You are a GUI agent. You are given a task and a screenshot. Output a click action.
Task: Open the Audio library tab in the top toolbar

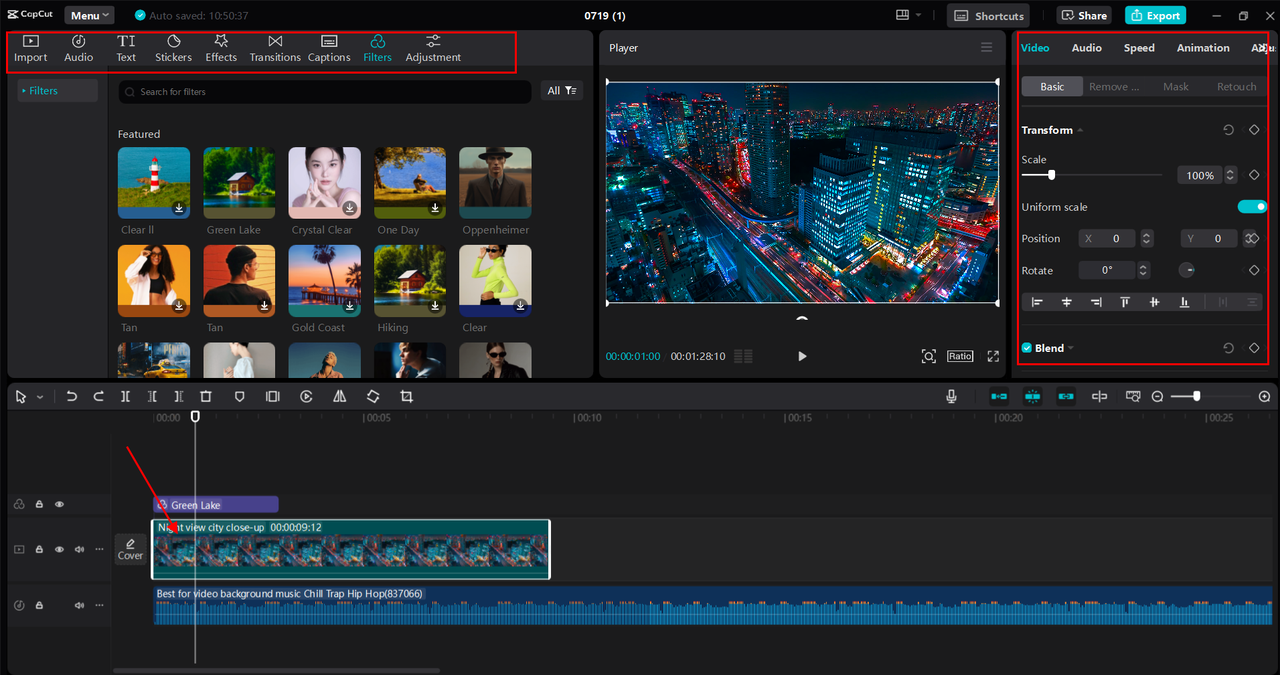pos(79,48)
